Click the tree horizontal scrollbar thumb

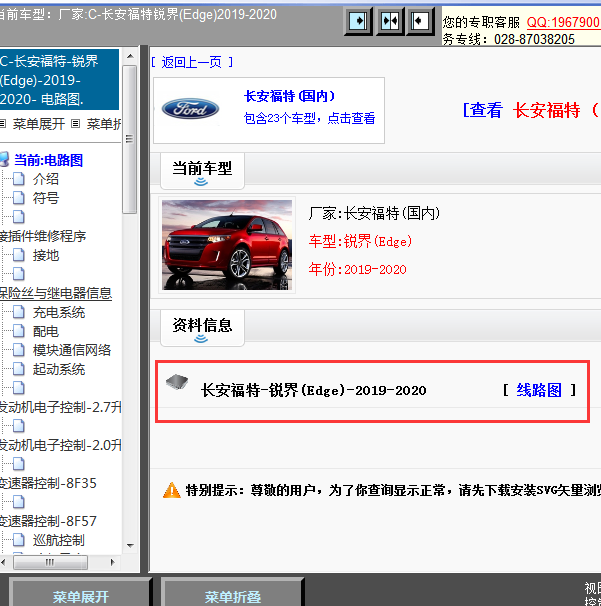[50, 562]
